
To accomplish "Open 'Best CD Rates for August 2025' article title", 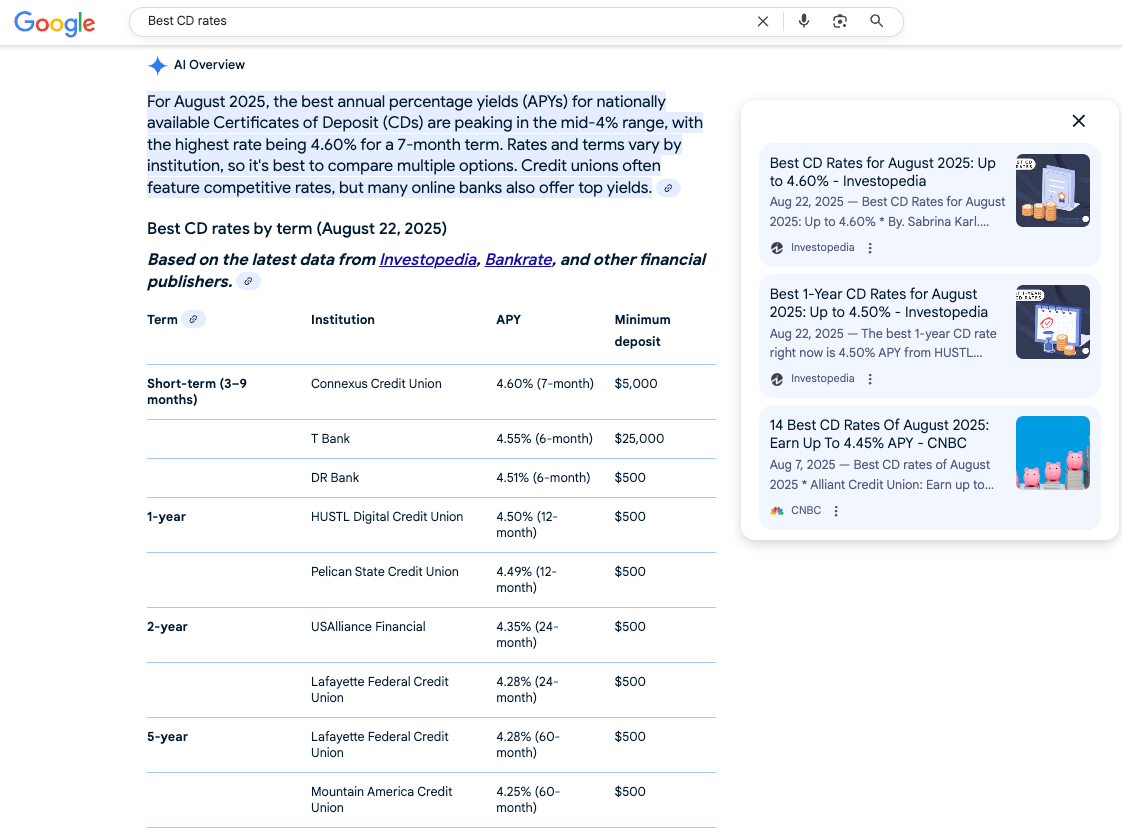I will (x=882, y=172).
